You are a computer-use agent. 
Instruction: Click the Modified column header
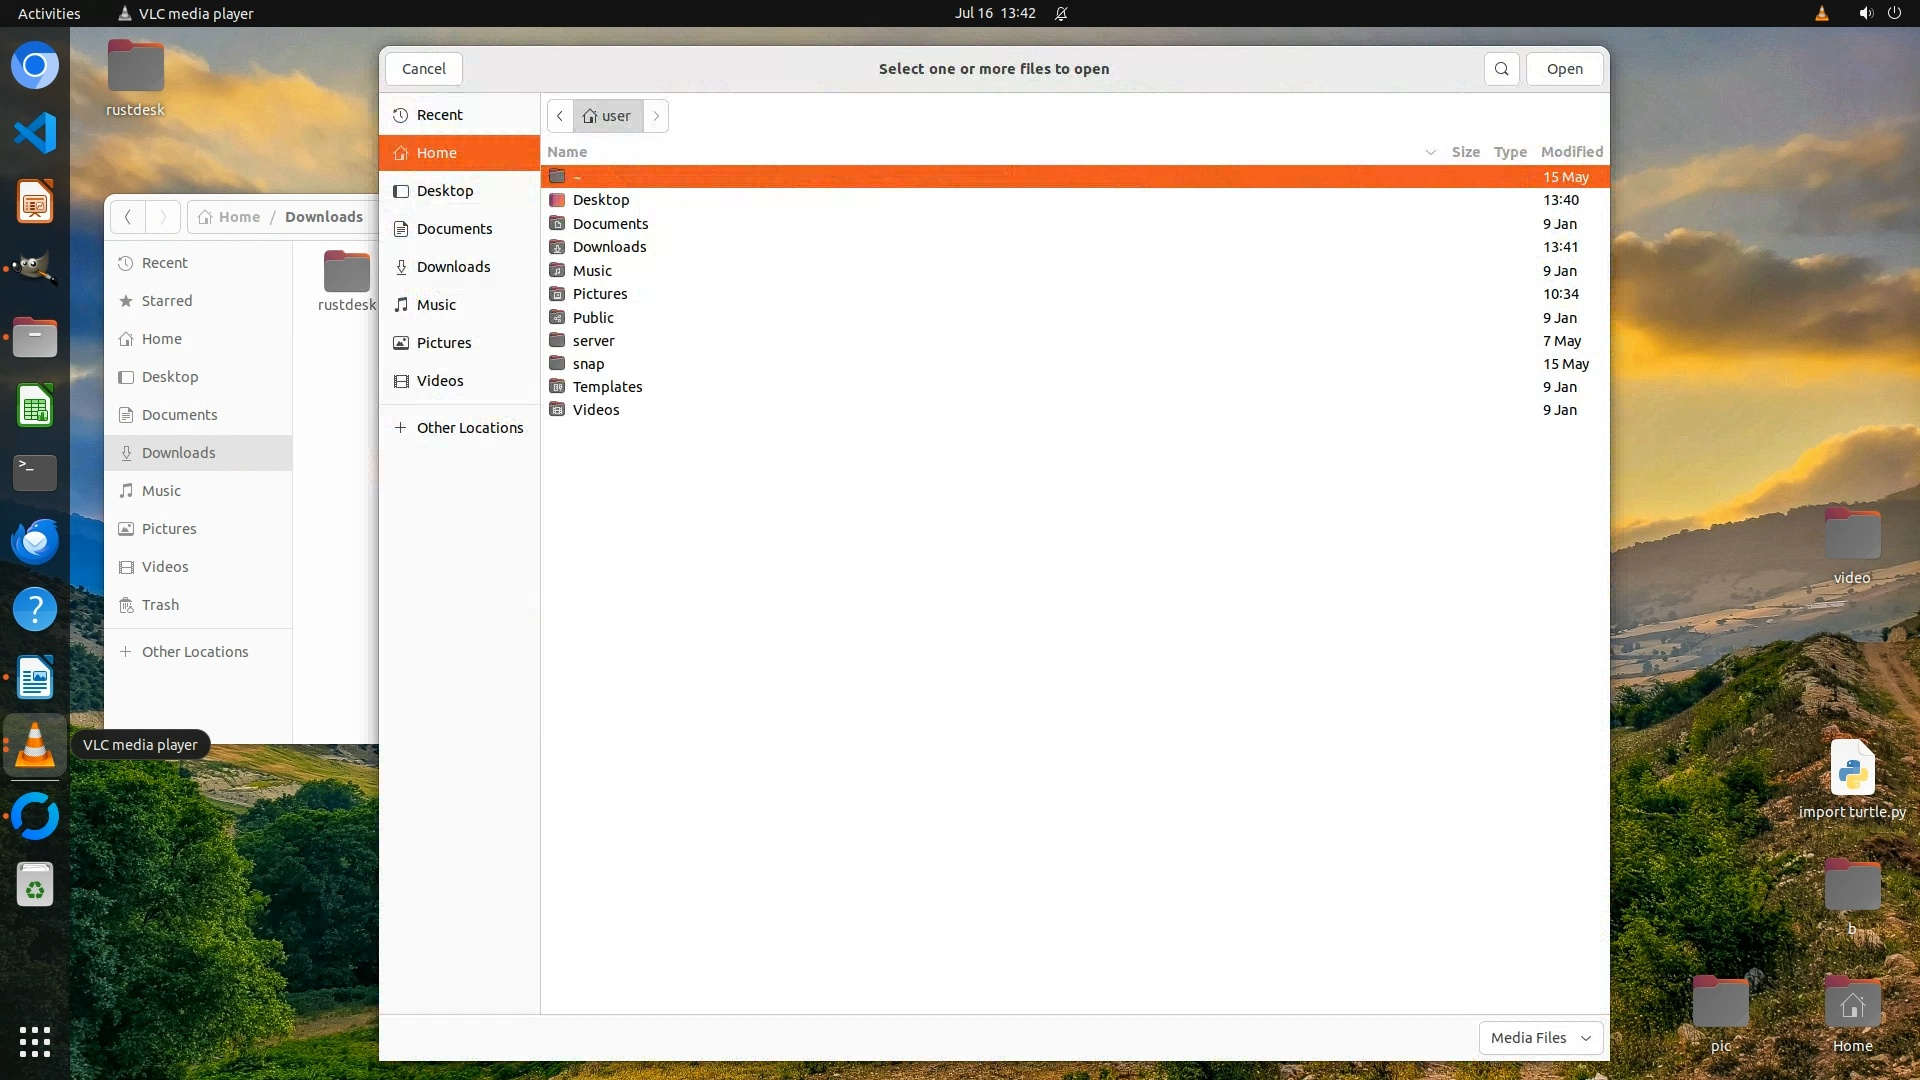(x=1571, y=152)
